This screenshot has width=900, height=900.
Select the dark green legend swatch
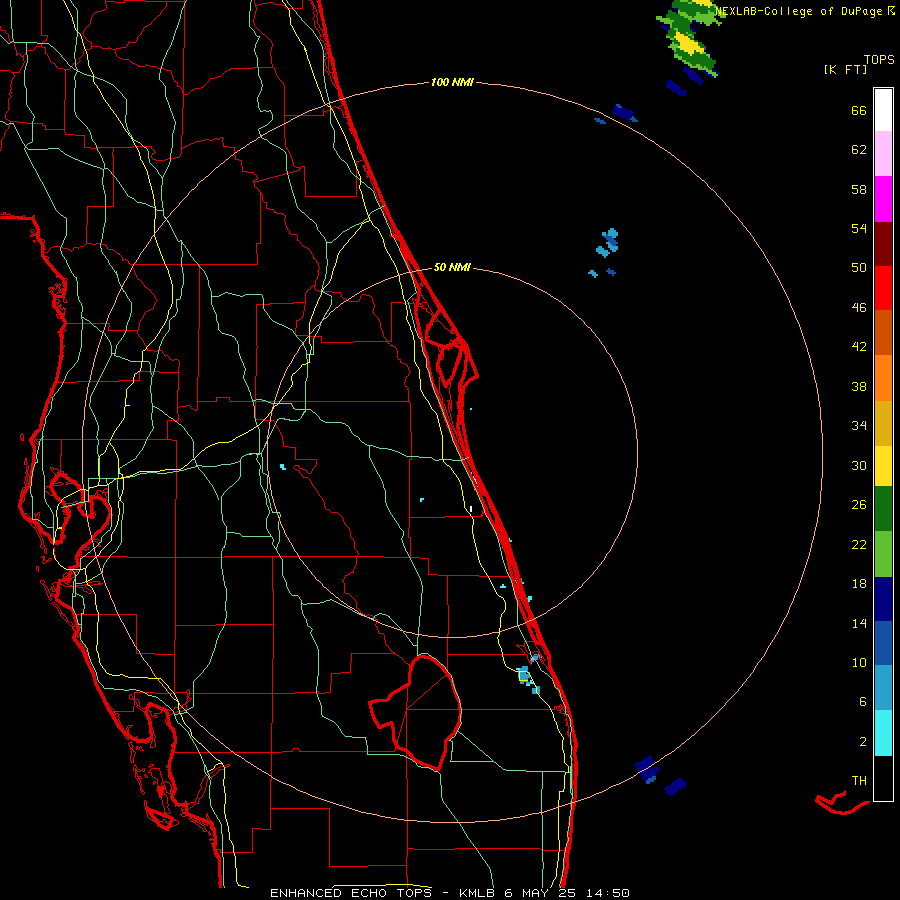[883, 509]
